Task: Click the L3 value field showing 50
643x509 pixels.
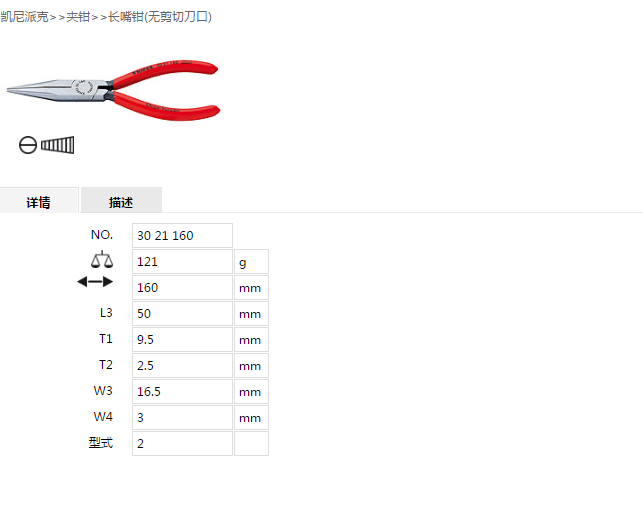Action: pyautogui.click(x=182, y=314)
